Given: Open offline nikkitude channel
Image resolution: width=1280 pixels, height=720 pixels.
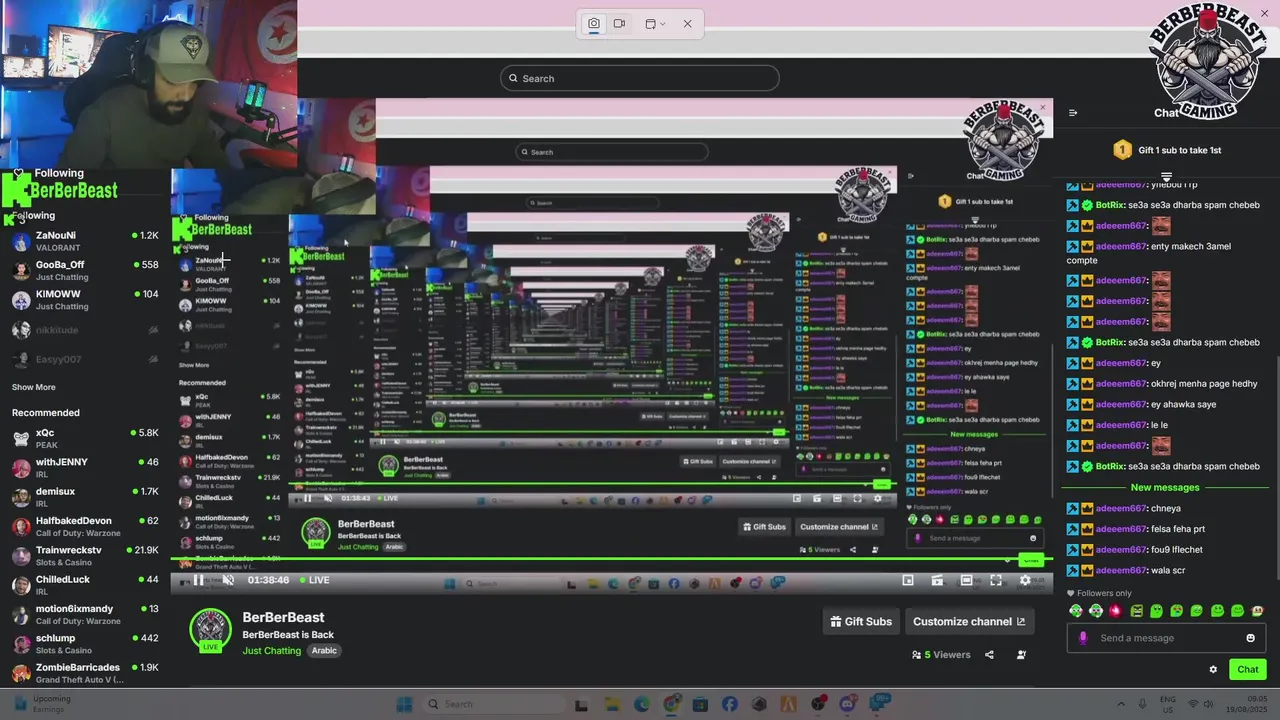Looking at the screenshot, I should [x=84, y=330].
